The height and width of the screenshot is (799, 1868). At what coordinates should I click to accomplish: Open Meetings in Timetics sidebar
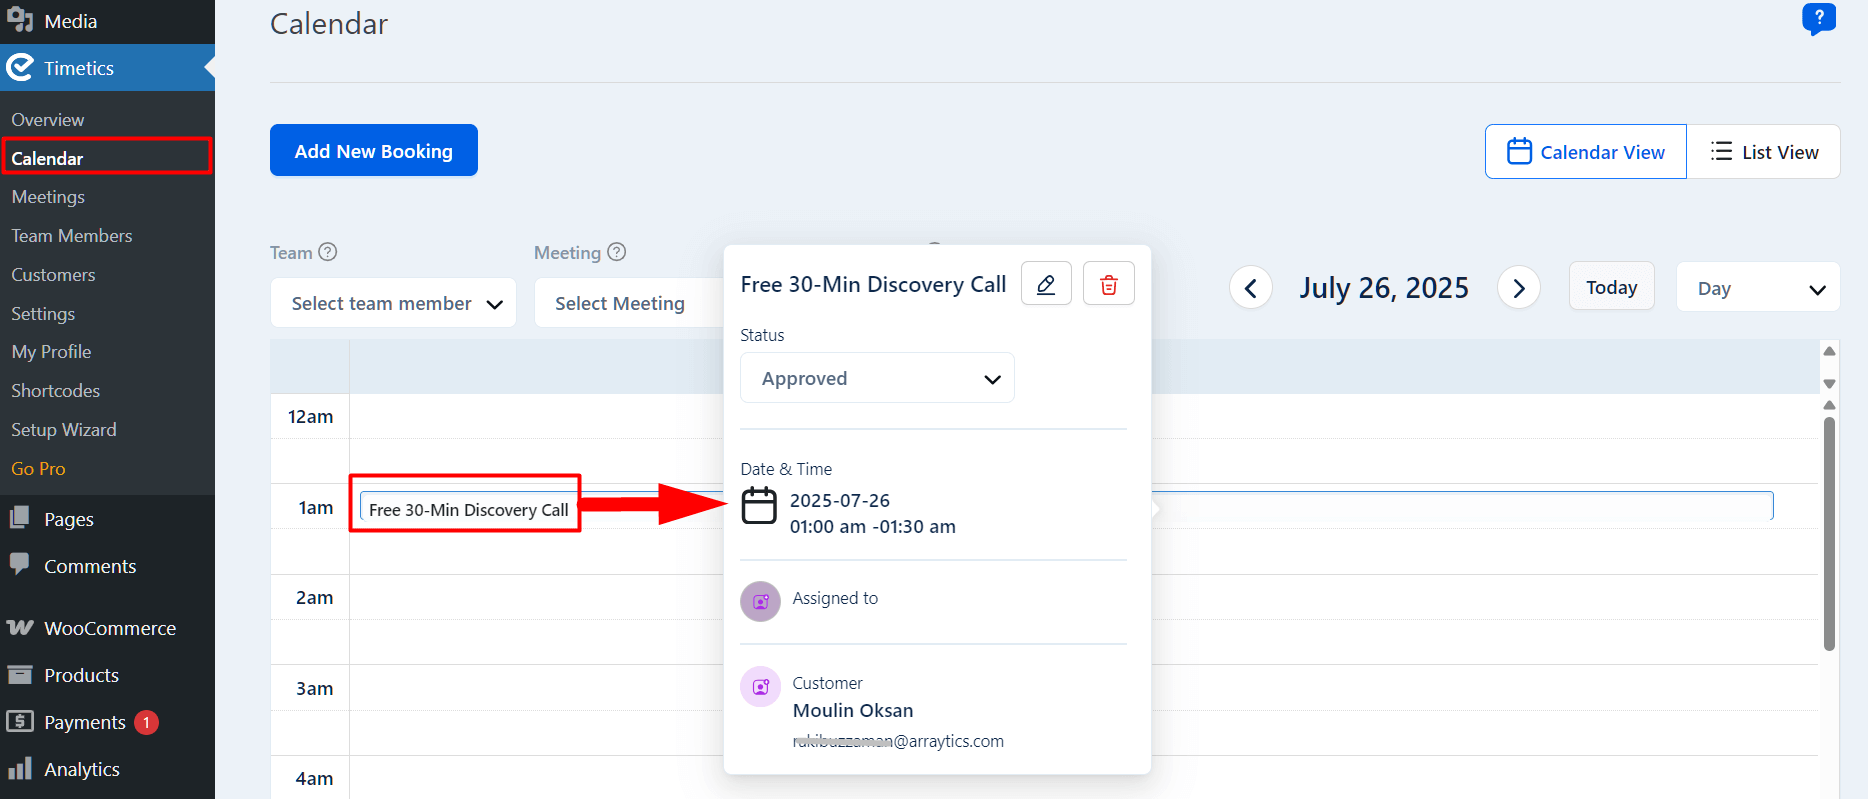coord(48,197)
